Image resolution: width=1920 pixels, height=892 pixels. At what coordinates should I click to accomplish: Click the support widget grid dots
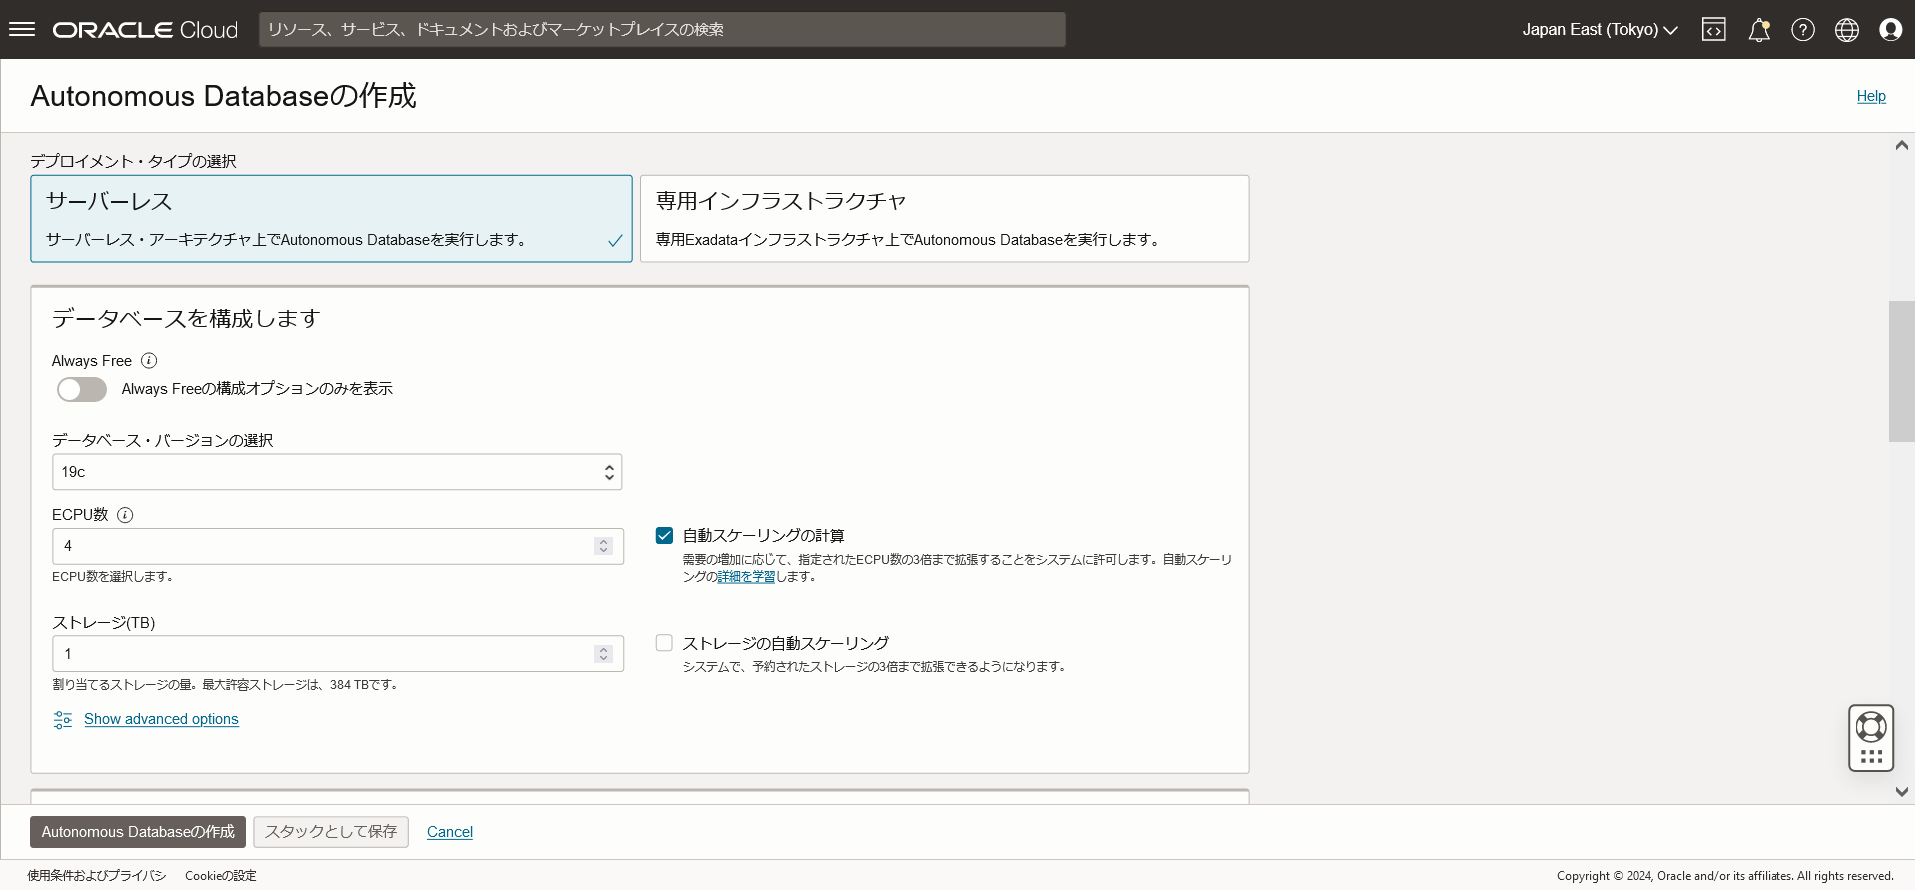(x=1871, y=757)
